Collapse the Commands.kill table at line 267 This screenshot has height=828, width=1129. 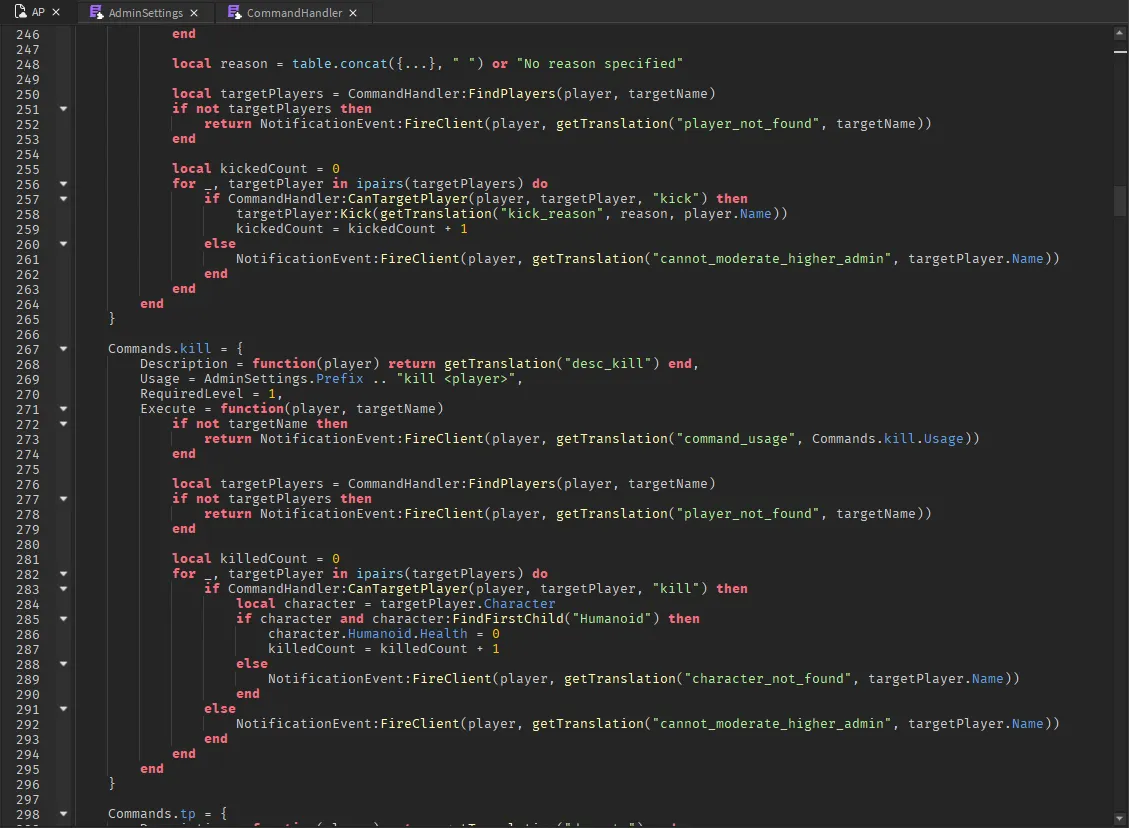[63, 349]
